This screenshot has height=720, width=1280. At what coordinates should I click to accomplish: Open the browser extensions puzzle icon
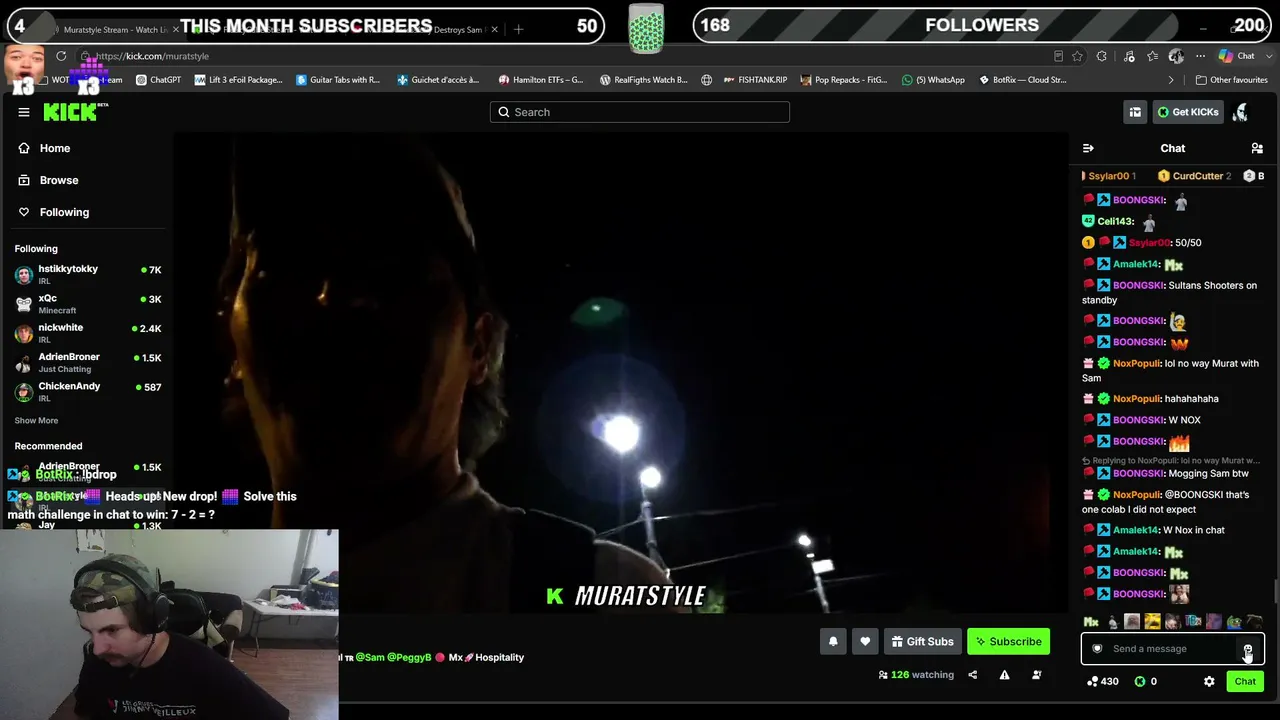pyautogui.click(x=1102, y=56)
